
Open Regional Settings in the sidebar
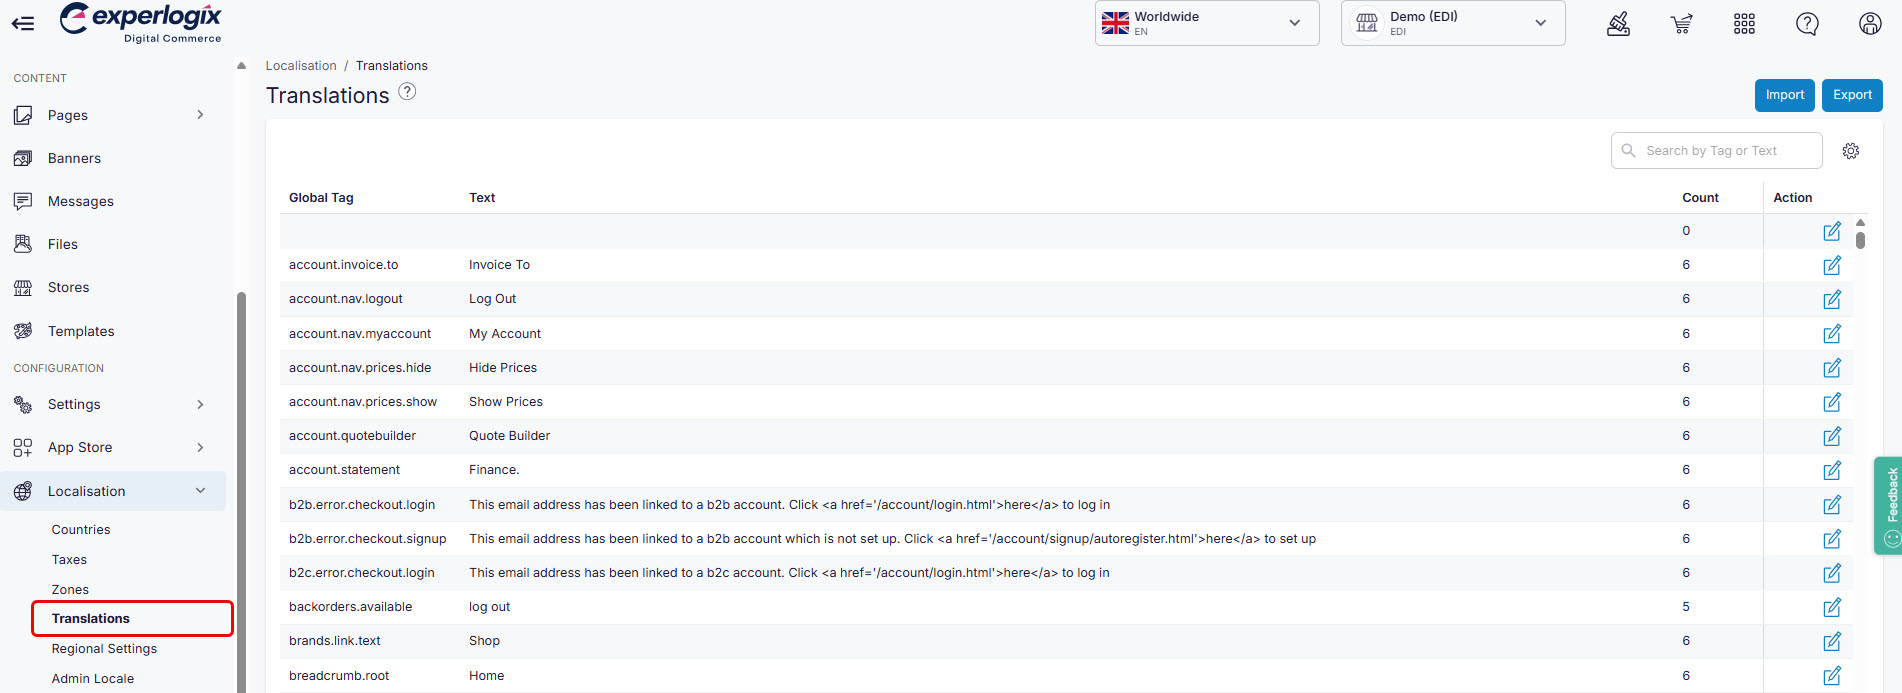(104, 649)
